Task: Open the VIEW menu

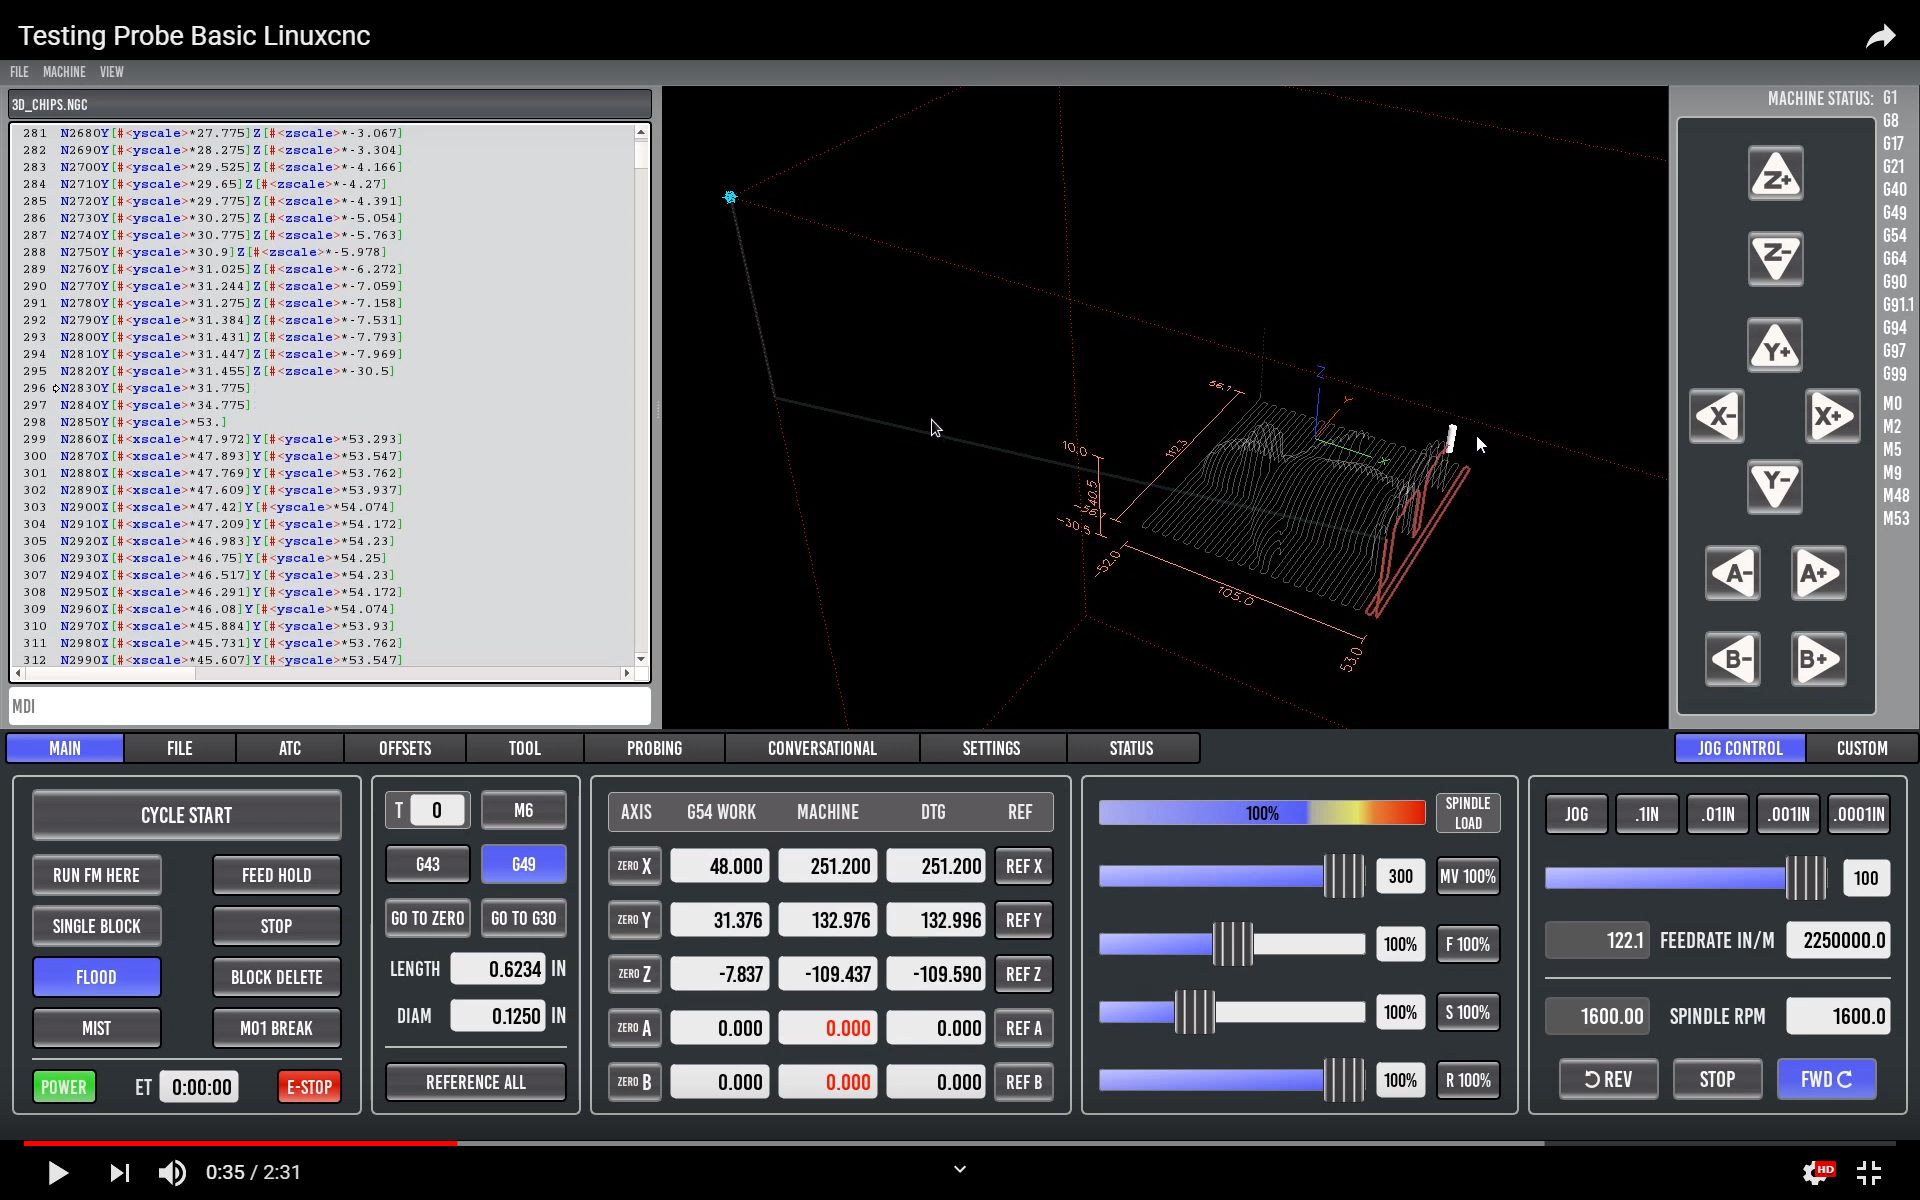Action: click(112, 72)
